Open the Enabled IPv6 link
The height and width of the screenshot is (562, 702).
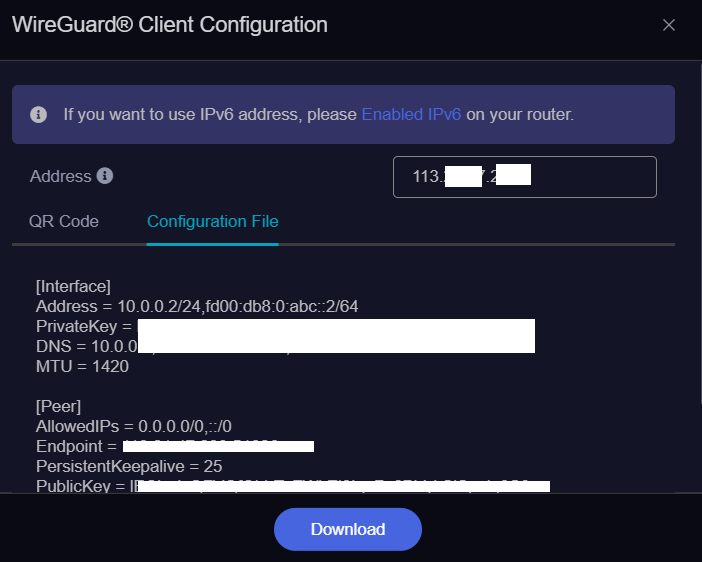click(x=411, y=114)
